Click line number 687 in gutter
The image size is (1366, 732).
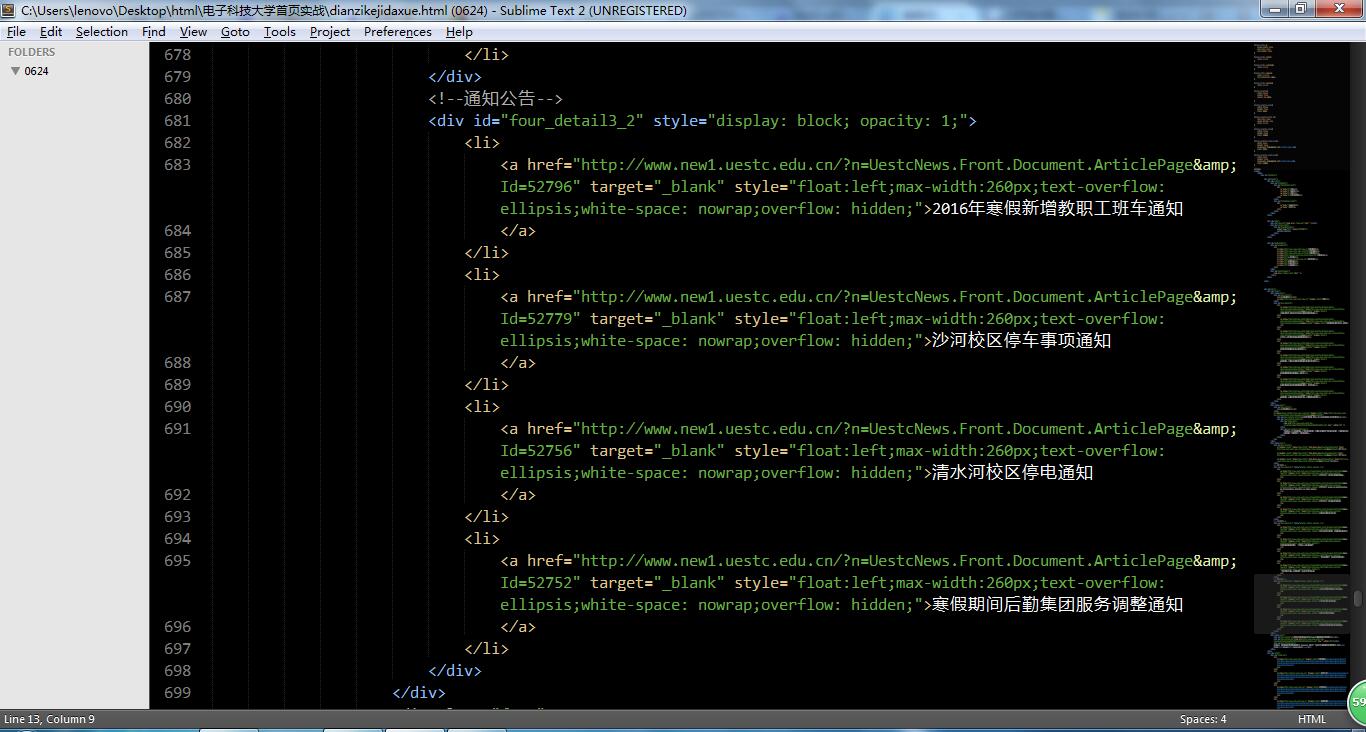177,297
